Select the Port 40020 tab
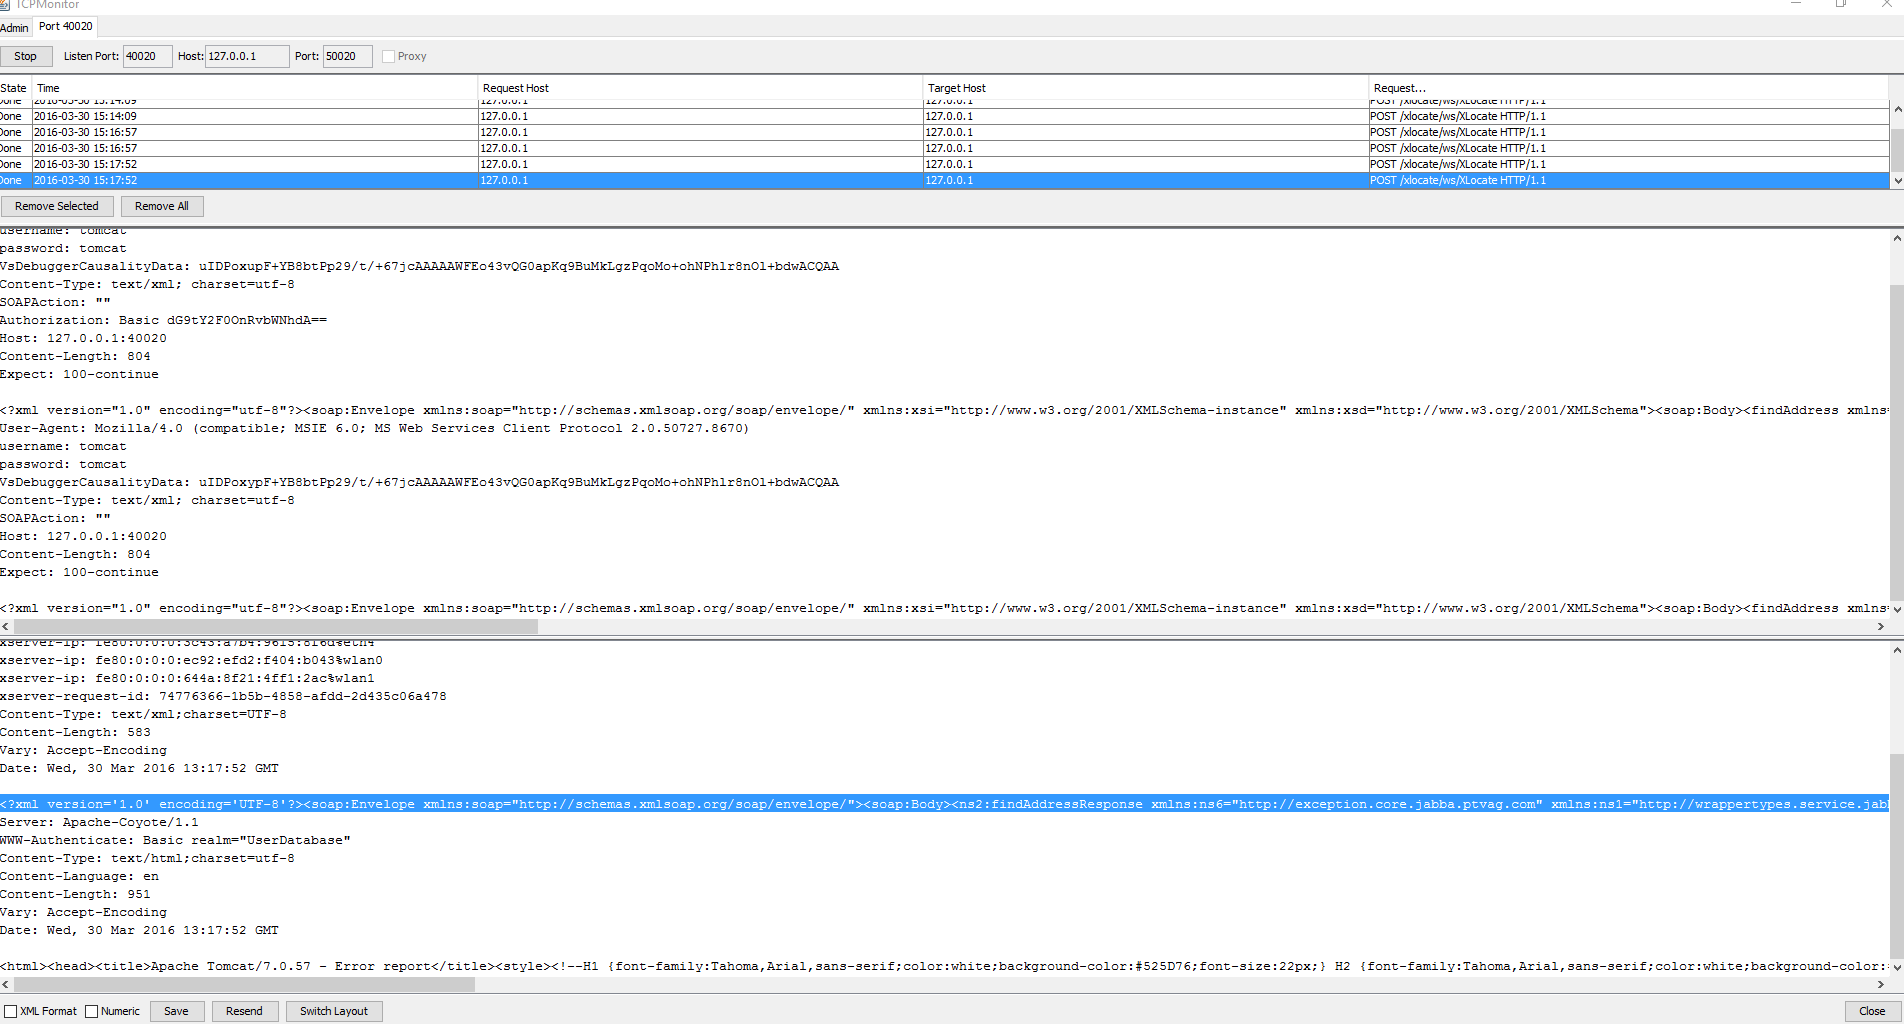The width and height of the screenshot is (1904, 1024). pos(66,26)
